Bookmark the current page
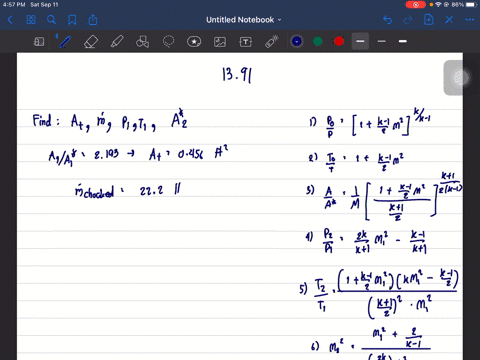 [x=72, y=20]
